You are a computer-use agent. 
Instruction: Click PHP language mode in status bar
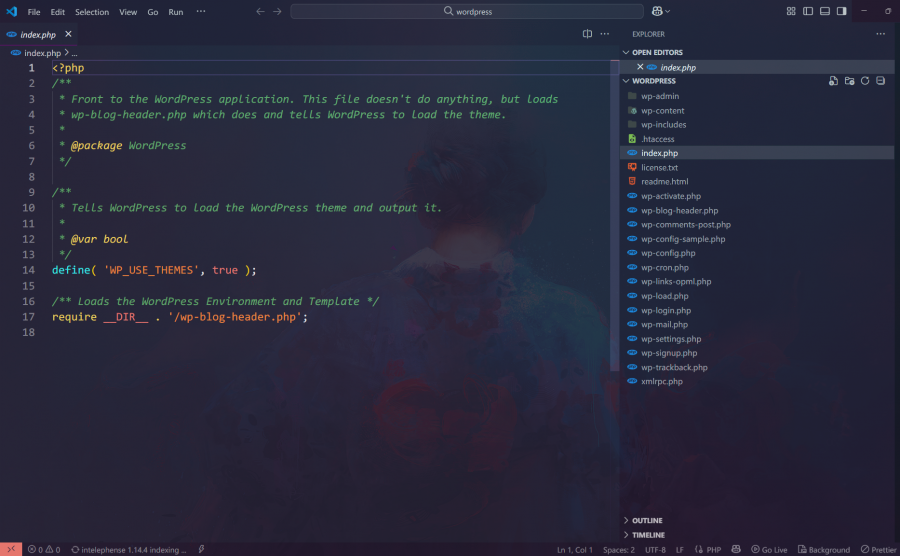point(708,549)
